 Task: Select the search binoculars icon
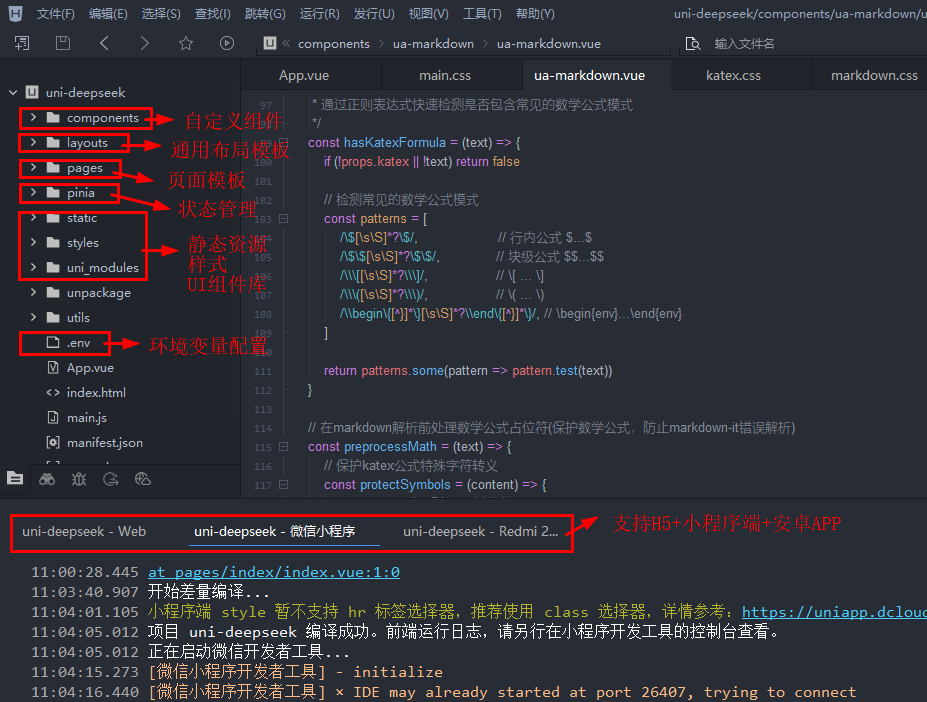coord(46,480)
